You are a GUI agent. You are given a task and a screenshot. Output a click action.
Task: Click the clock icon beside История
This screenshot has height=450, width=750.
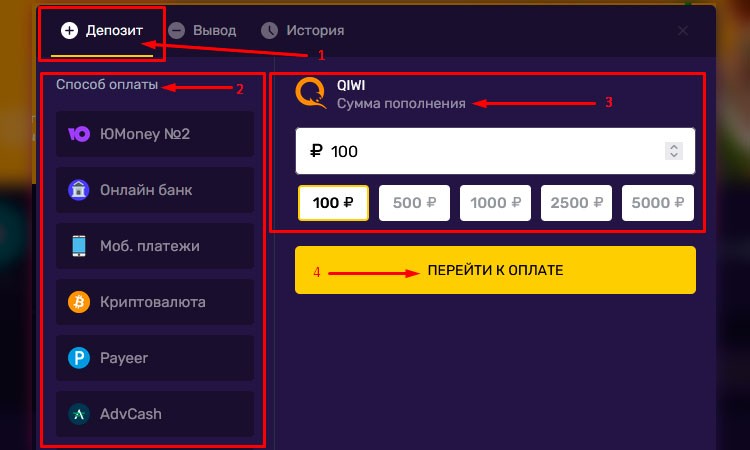269,31
